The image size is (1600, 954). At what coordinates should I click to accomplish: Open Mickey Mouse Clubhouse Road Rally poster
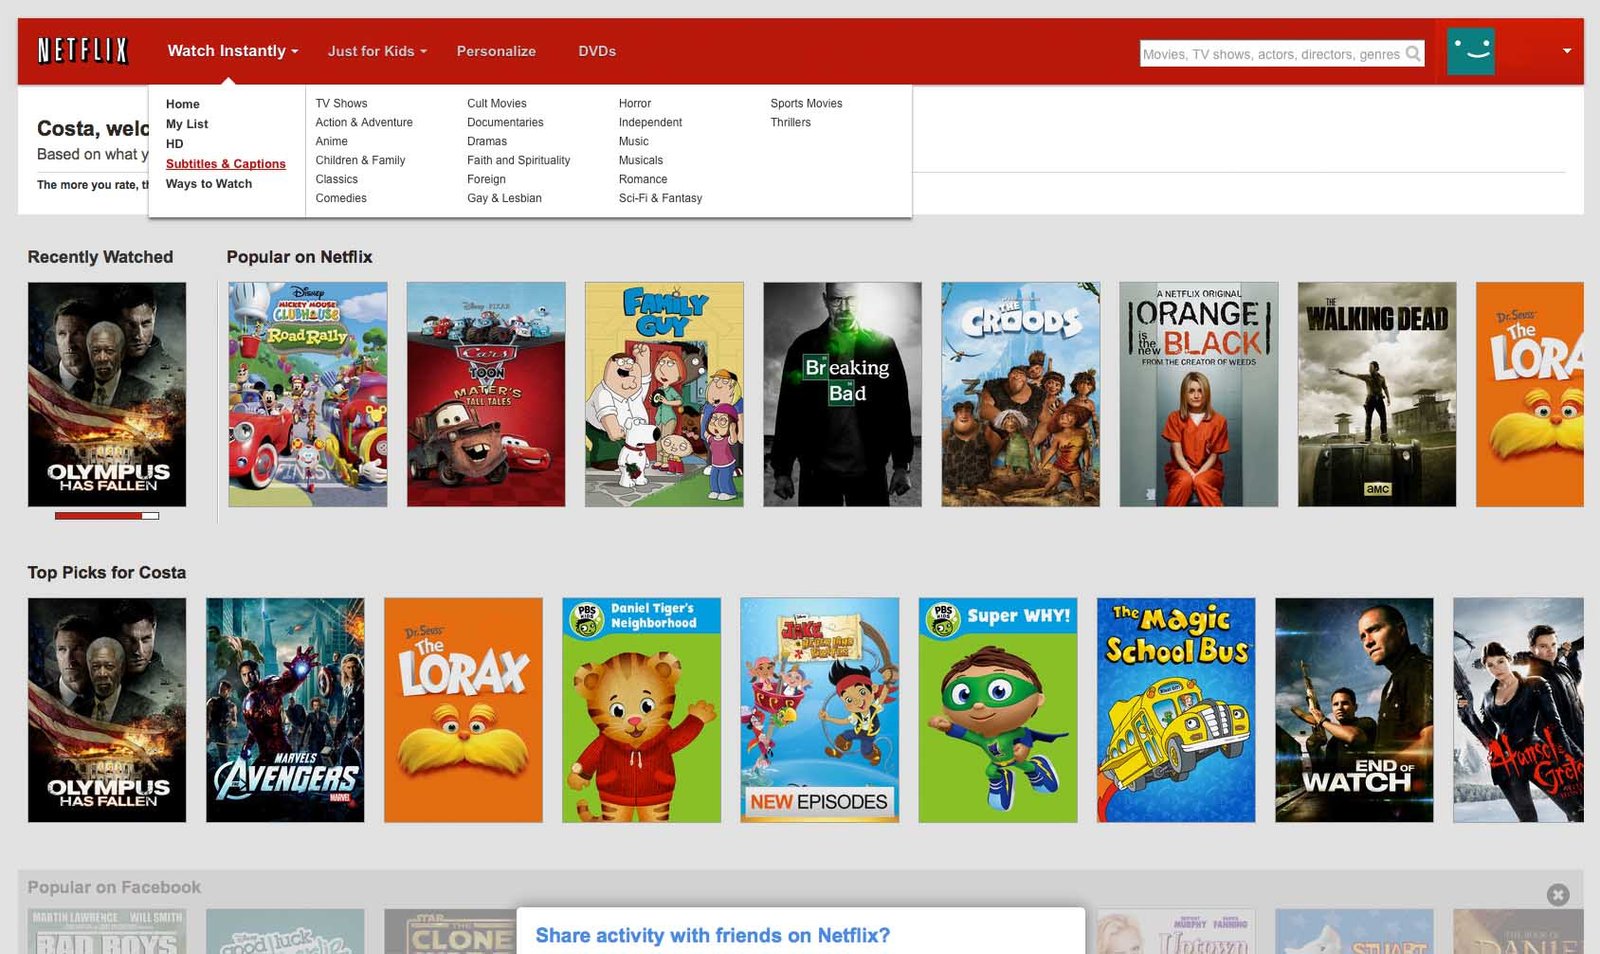(x=308, y=394)
